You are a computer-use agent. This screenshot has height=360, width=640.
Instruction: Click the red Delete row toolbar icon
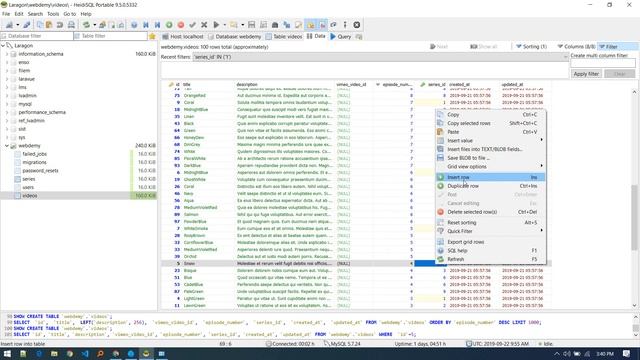(x=181, y=25)
